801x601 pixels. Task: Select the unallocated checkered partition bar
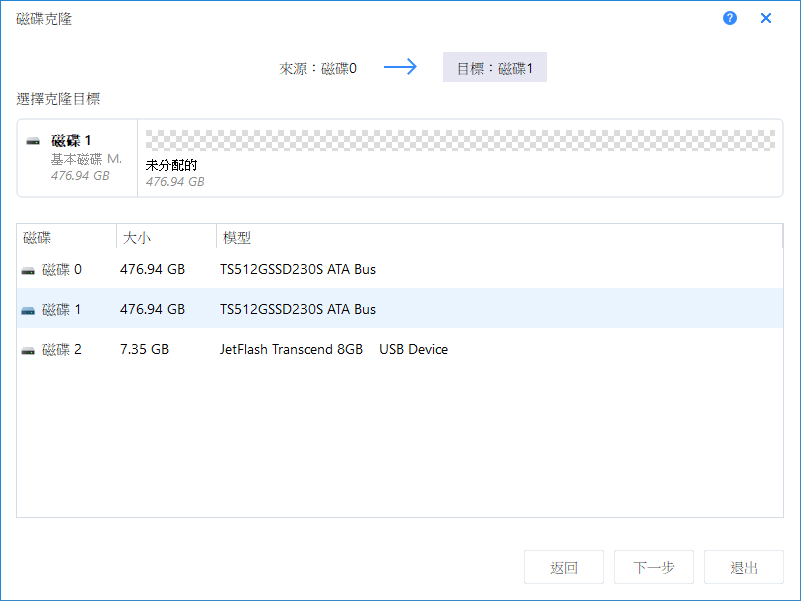(x=460, y=139)
